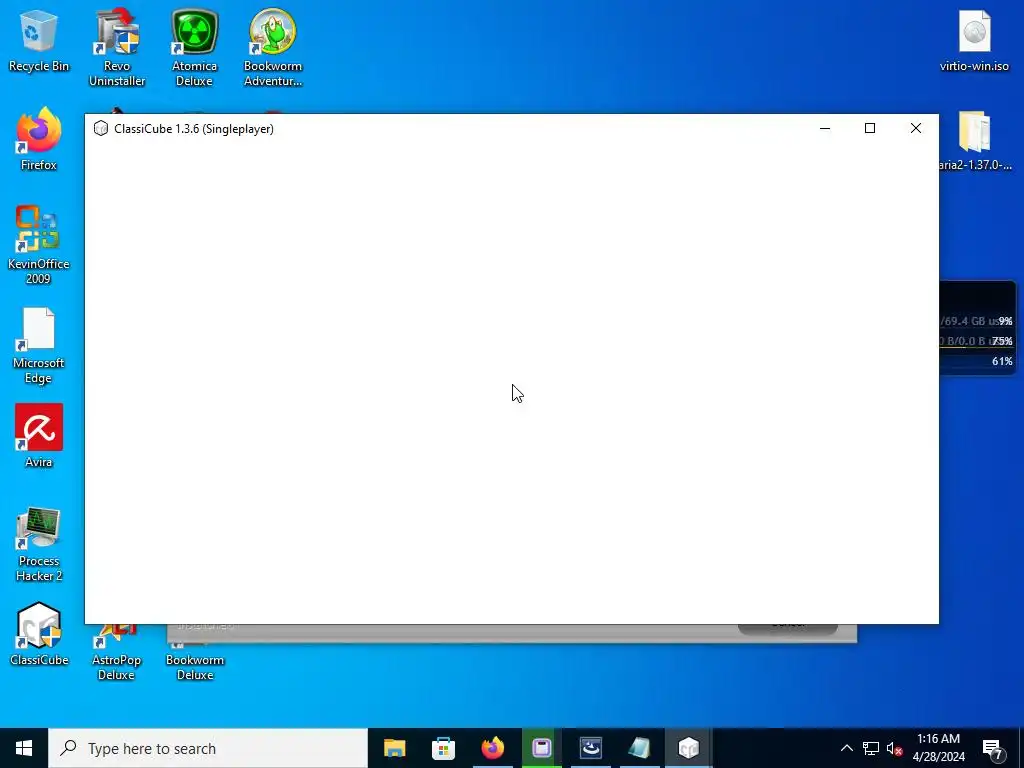Click the taskbar search box
Screen dimensions: 1024x768
click(208, 748)
